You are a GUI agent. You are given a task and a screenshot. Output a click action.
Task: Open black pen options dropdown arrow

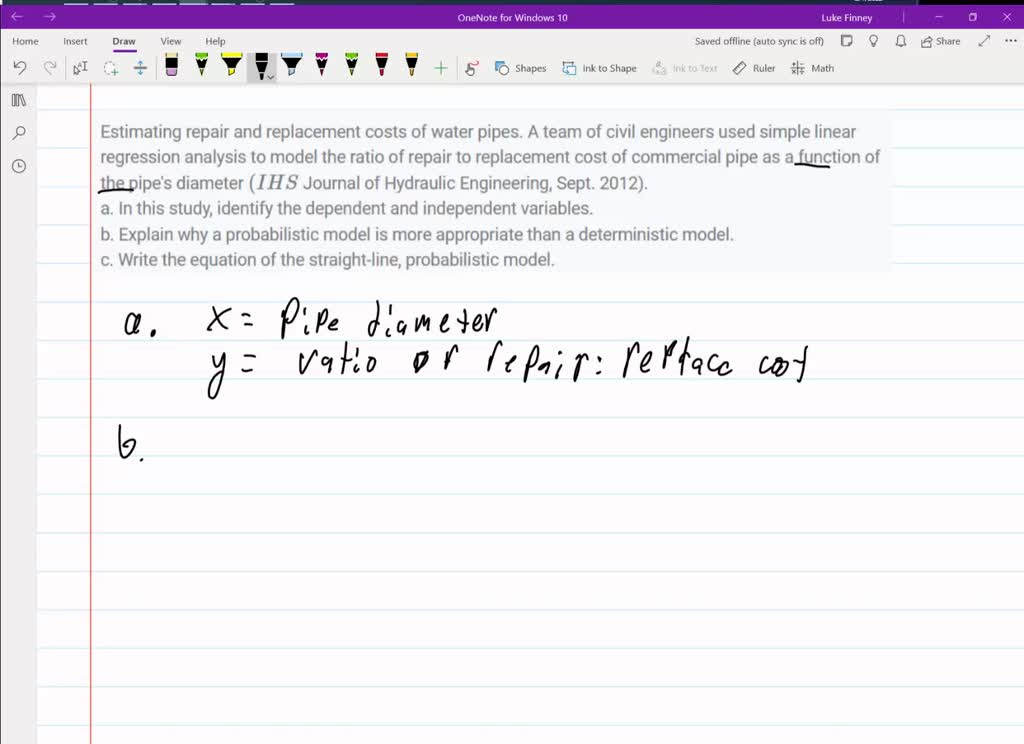[271, 76]
